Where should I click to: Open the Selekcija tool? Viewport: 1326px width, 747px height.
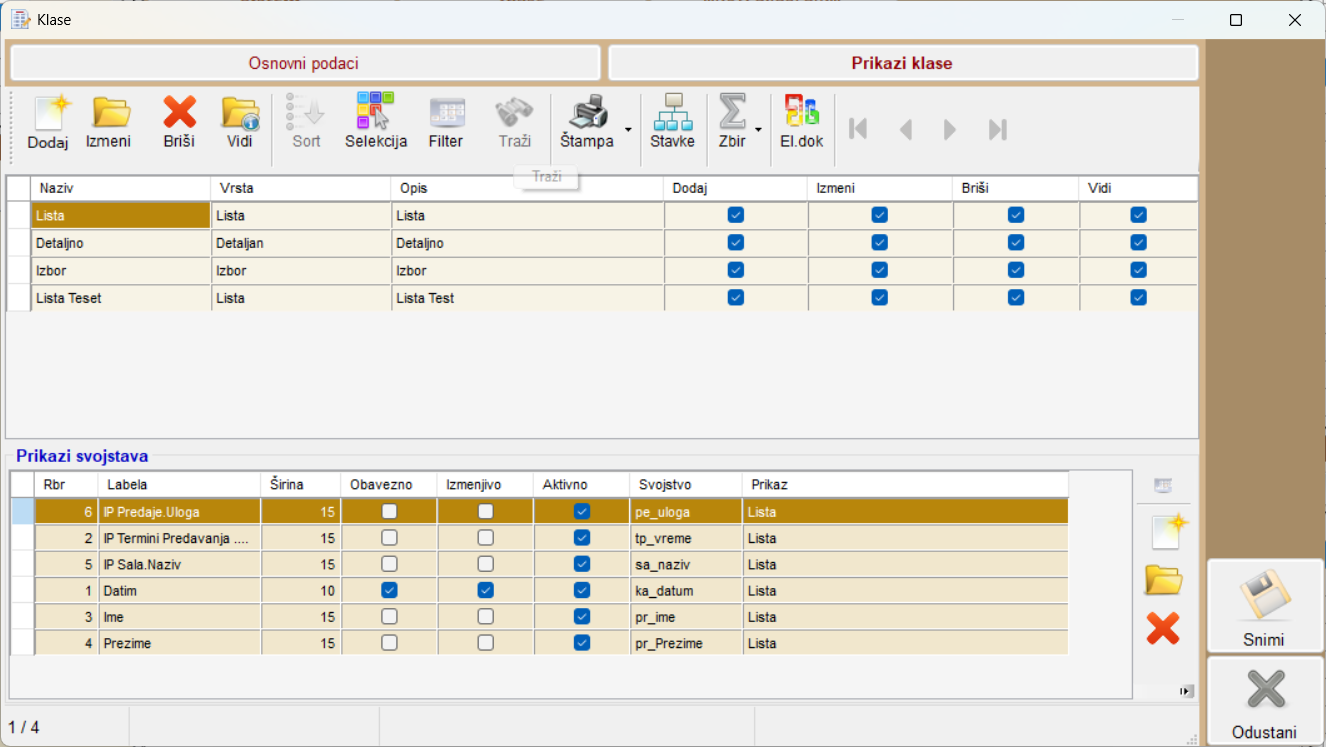coord(376,123)
